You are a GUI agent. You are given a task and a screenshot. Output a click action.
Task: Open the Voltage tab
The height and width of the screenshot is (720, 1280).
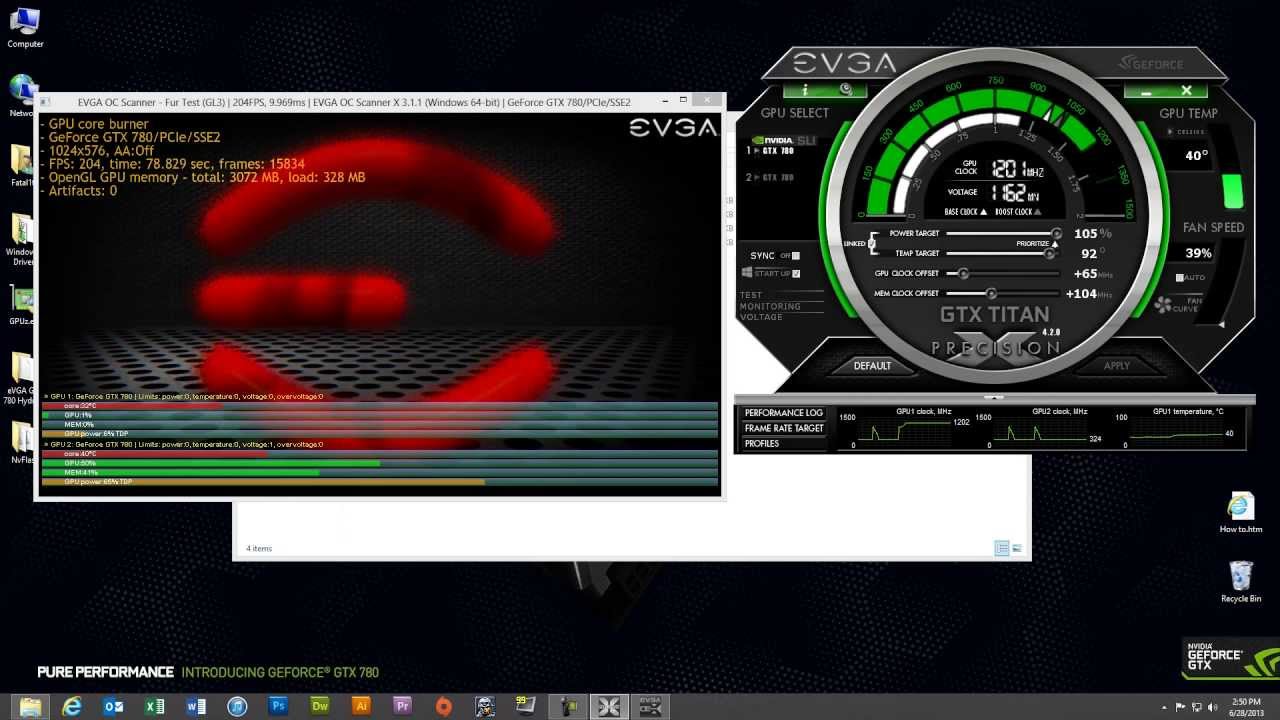point(762,317)
